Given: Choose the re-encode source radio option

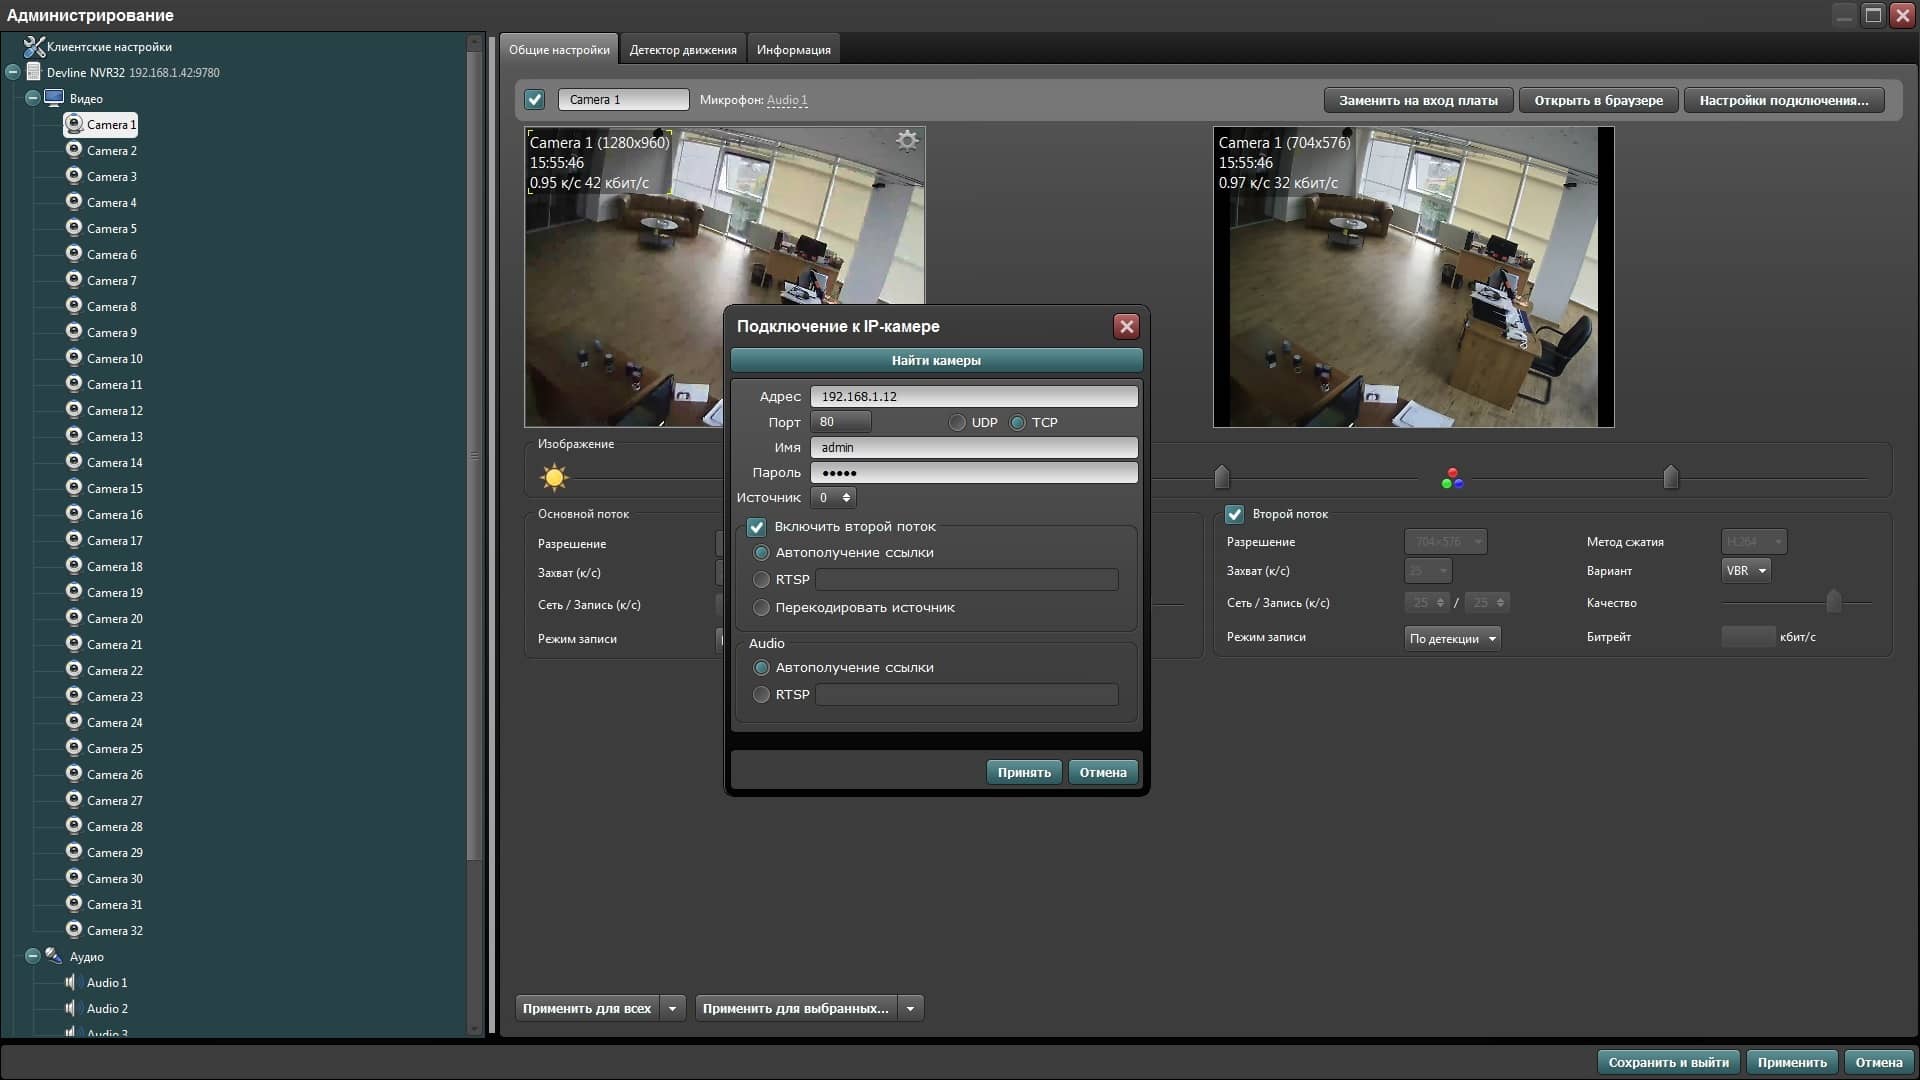Looking at the screenshot, I should (762, 608).
